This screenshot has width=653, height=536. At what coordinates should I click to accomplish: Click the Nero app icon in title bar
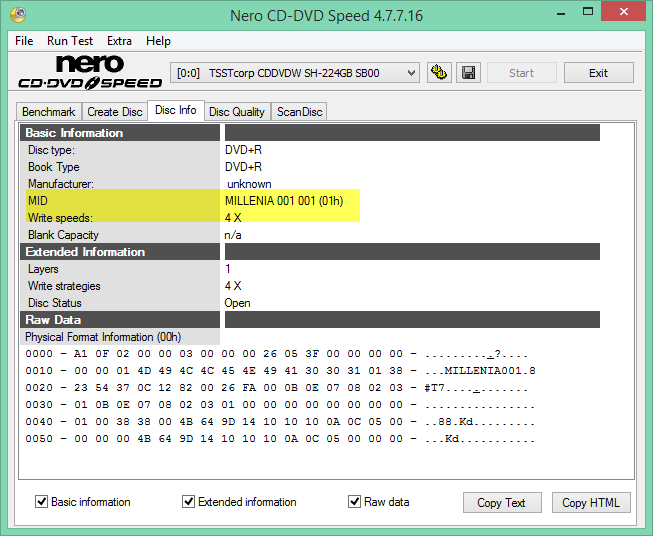coord(18,15)
